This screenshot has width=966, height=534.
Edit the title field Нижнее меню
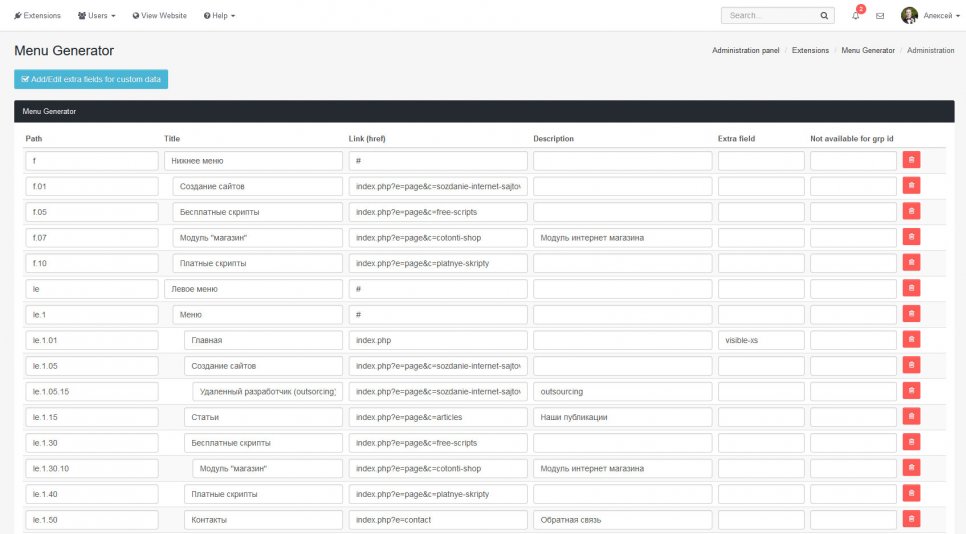coord(253,161)
